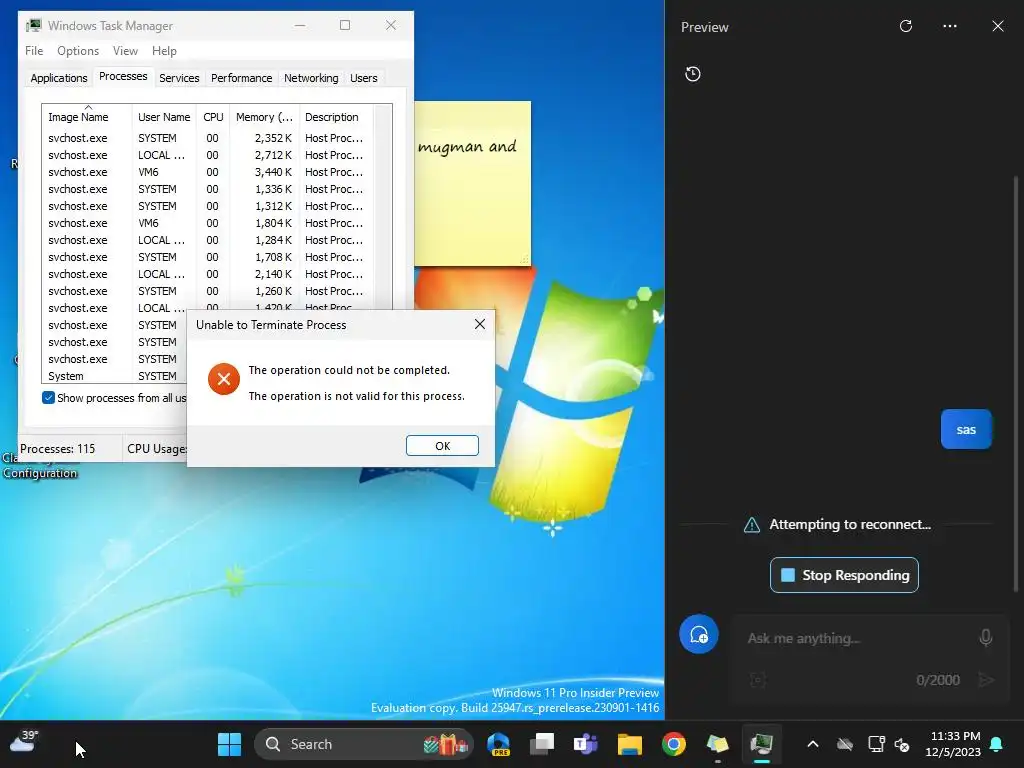The width and height of the screenshot is (1024, 768).
Task: Start a new topic with chat icon
Action: pyautogui.click(x=699, y=634)
